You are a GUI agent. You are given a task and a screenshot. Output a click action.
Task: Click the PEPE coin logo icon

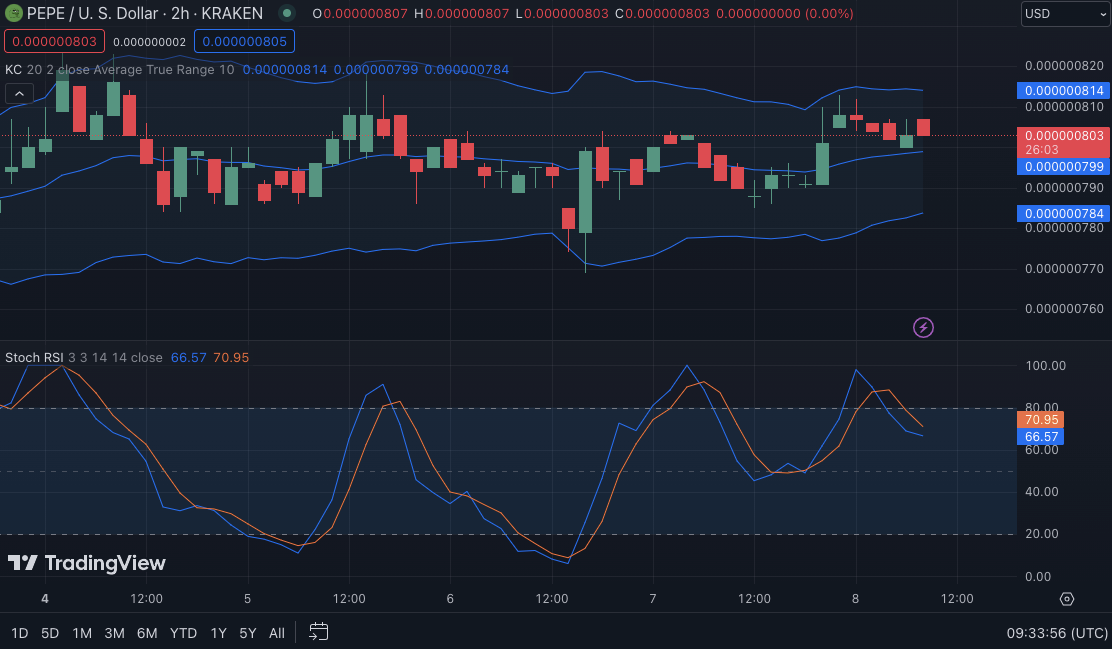(14, 13)
